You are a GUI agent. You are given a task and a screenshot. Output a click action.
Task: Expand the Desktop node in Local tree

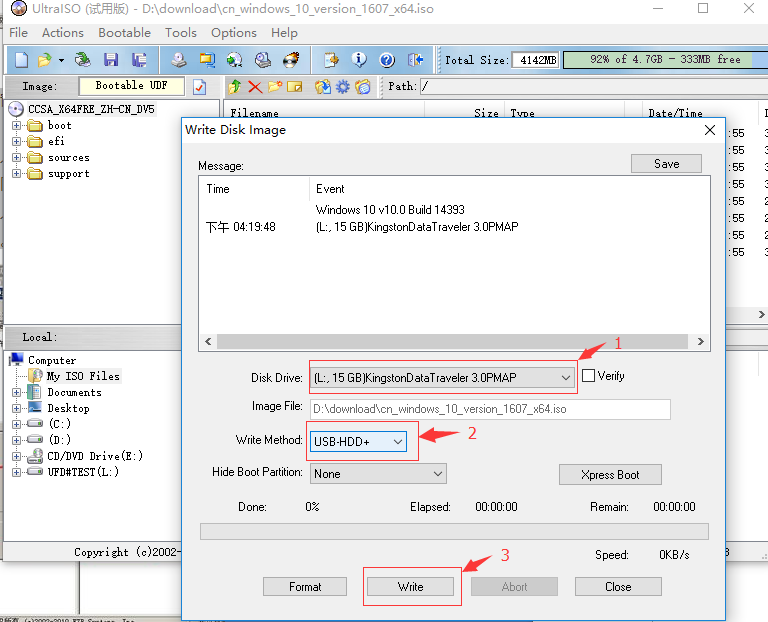coord(16,408)
